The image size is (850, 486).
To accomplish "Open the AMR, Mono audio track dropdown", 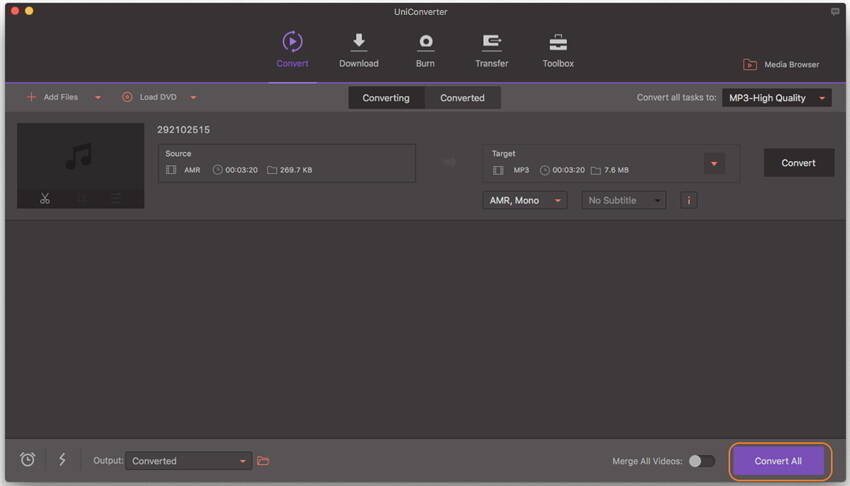I will click(525, 200).
